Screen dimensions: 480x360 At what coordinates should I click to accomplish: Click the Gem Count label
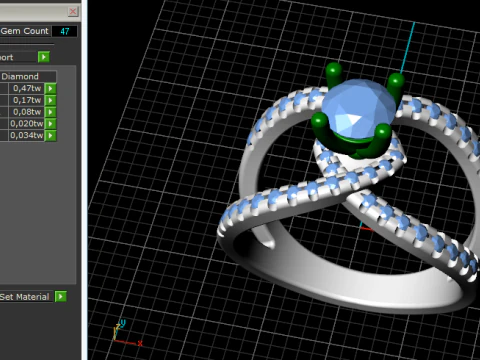[25, 31]
